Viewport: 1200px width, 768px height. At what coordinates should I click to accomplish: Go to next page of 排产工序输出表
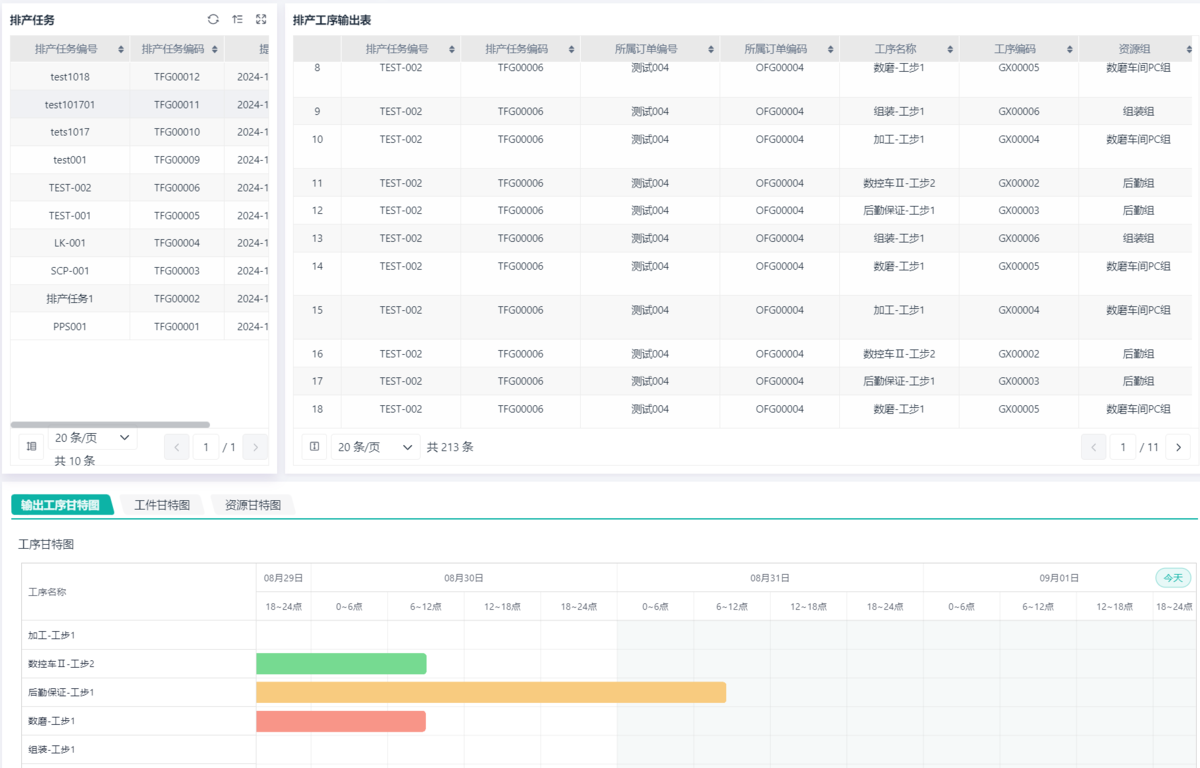(1179, 447)
